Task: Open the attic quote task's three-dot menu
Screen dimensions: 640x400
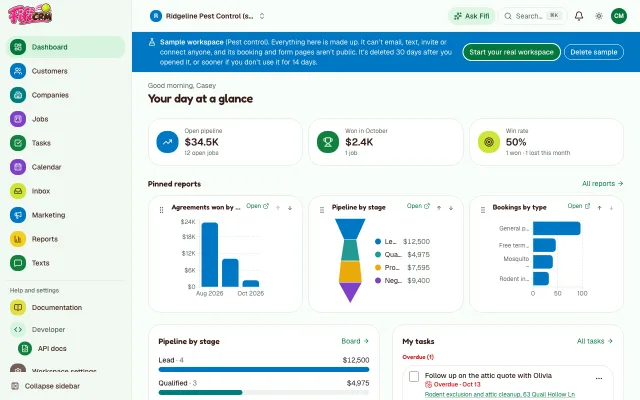Action: pyautogui.click(x=599, y=378)
